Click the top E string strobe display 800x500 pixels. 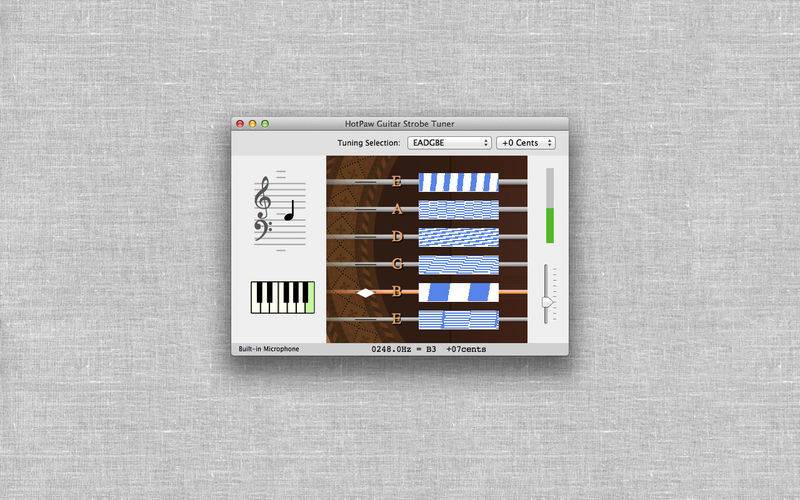[x=459, y=182]
